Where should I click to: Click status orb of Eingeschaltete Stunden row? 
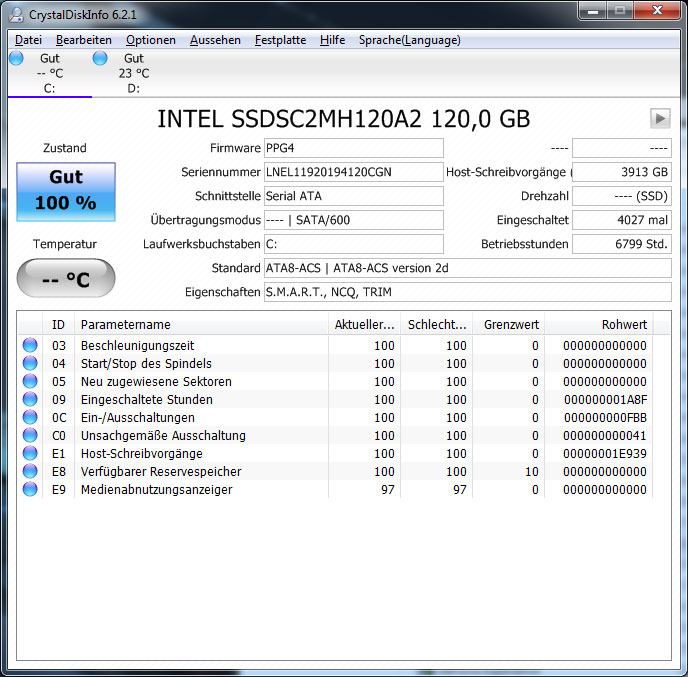[x=30, y=399]
